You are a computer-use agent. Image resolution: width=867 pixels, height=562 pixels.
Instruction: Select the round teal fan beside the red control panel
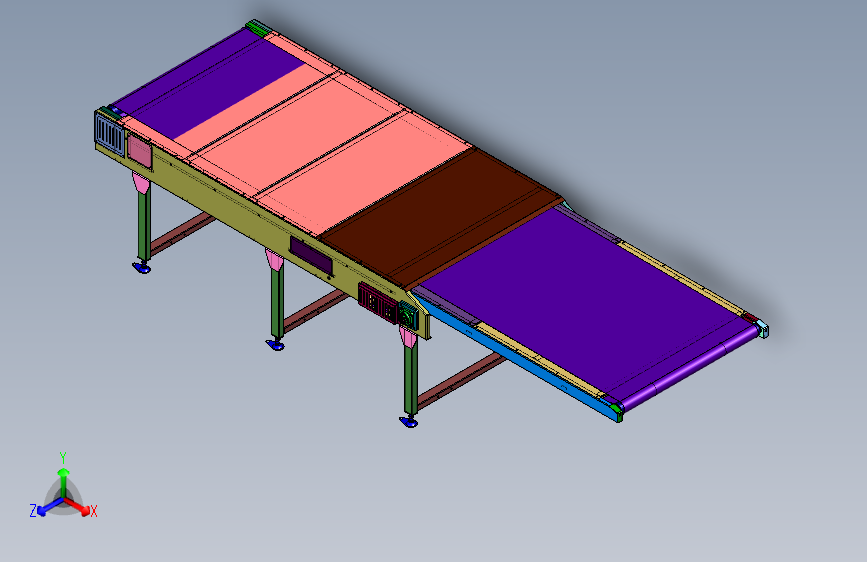[x=408, y=316]
